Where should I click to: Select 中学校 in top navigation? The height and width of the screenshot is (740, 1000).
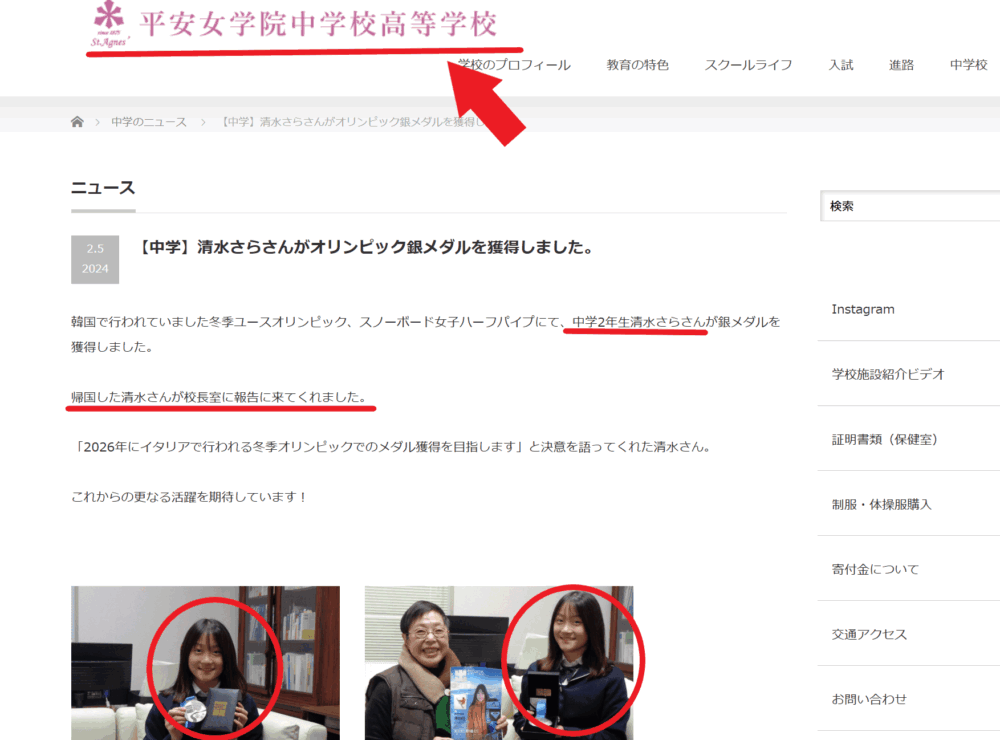point(968,65)
